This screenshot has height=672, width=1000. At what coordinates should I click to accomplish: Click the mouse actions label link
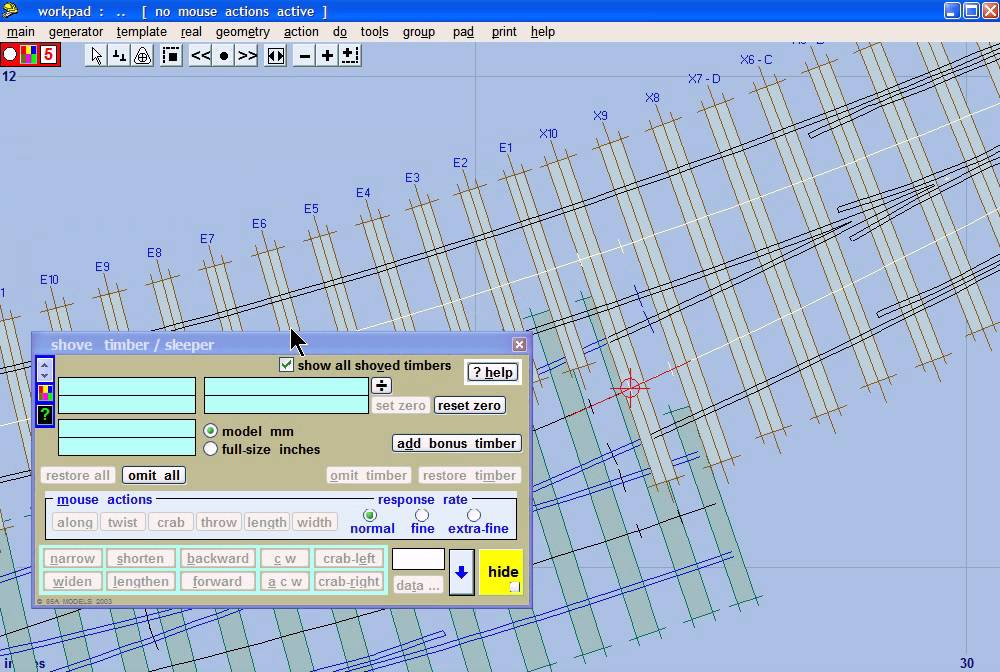click(105, 499)
